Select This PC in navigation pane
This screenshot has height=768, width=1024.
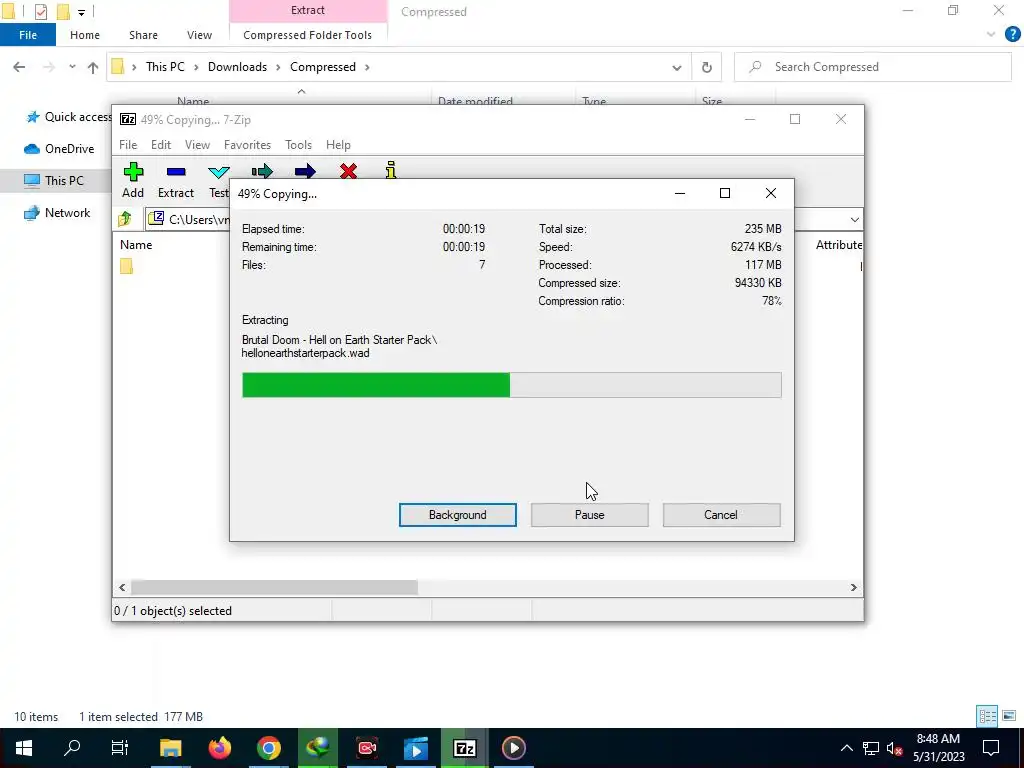pos(54,181)
